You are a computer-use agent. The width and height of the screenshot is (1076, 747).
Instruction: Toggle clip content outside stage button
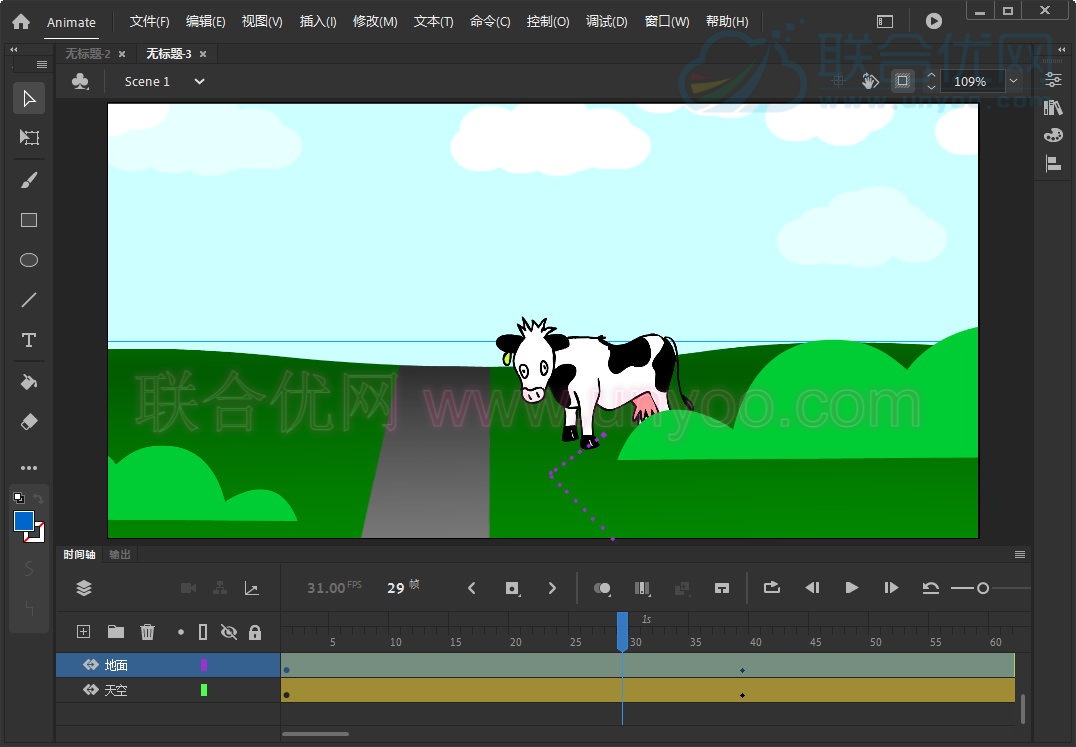[x=902, y=81]
